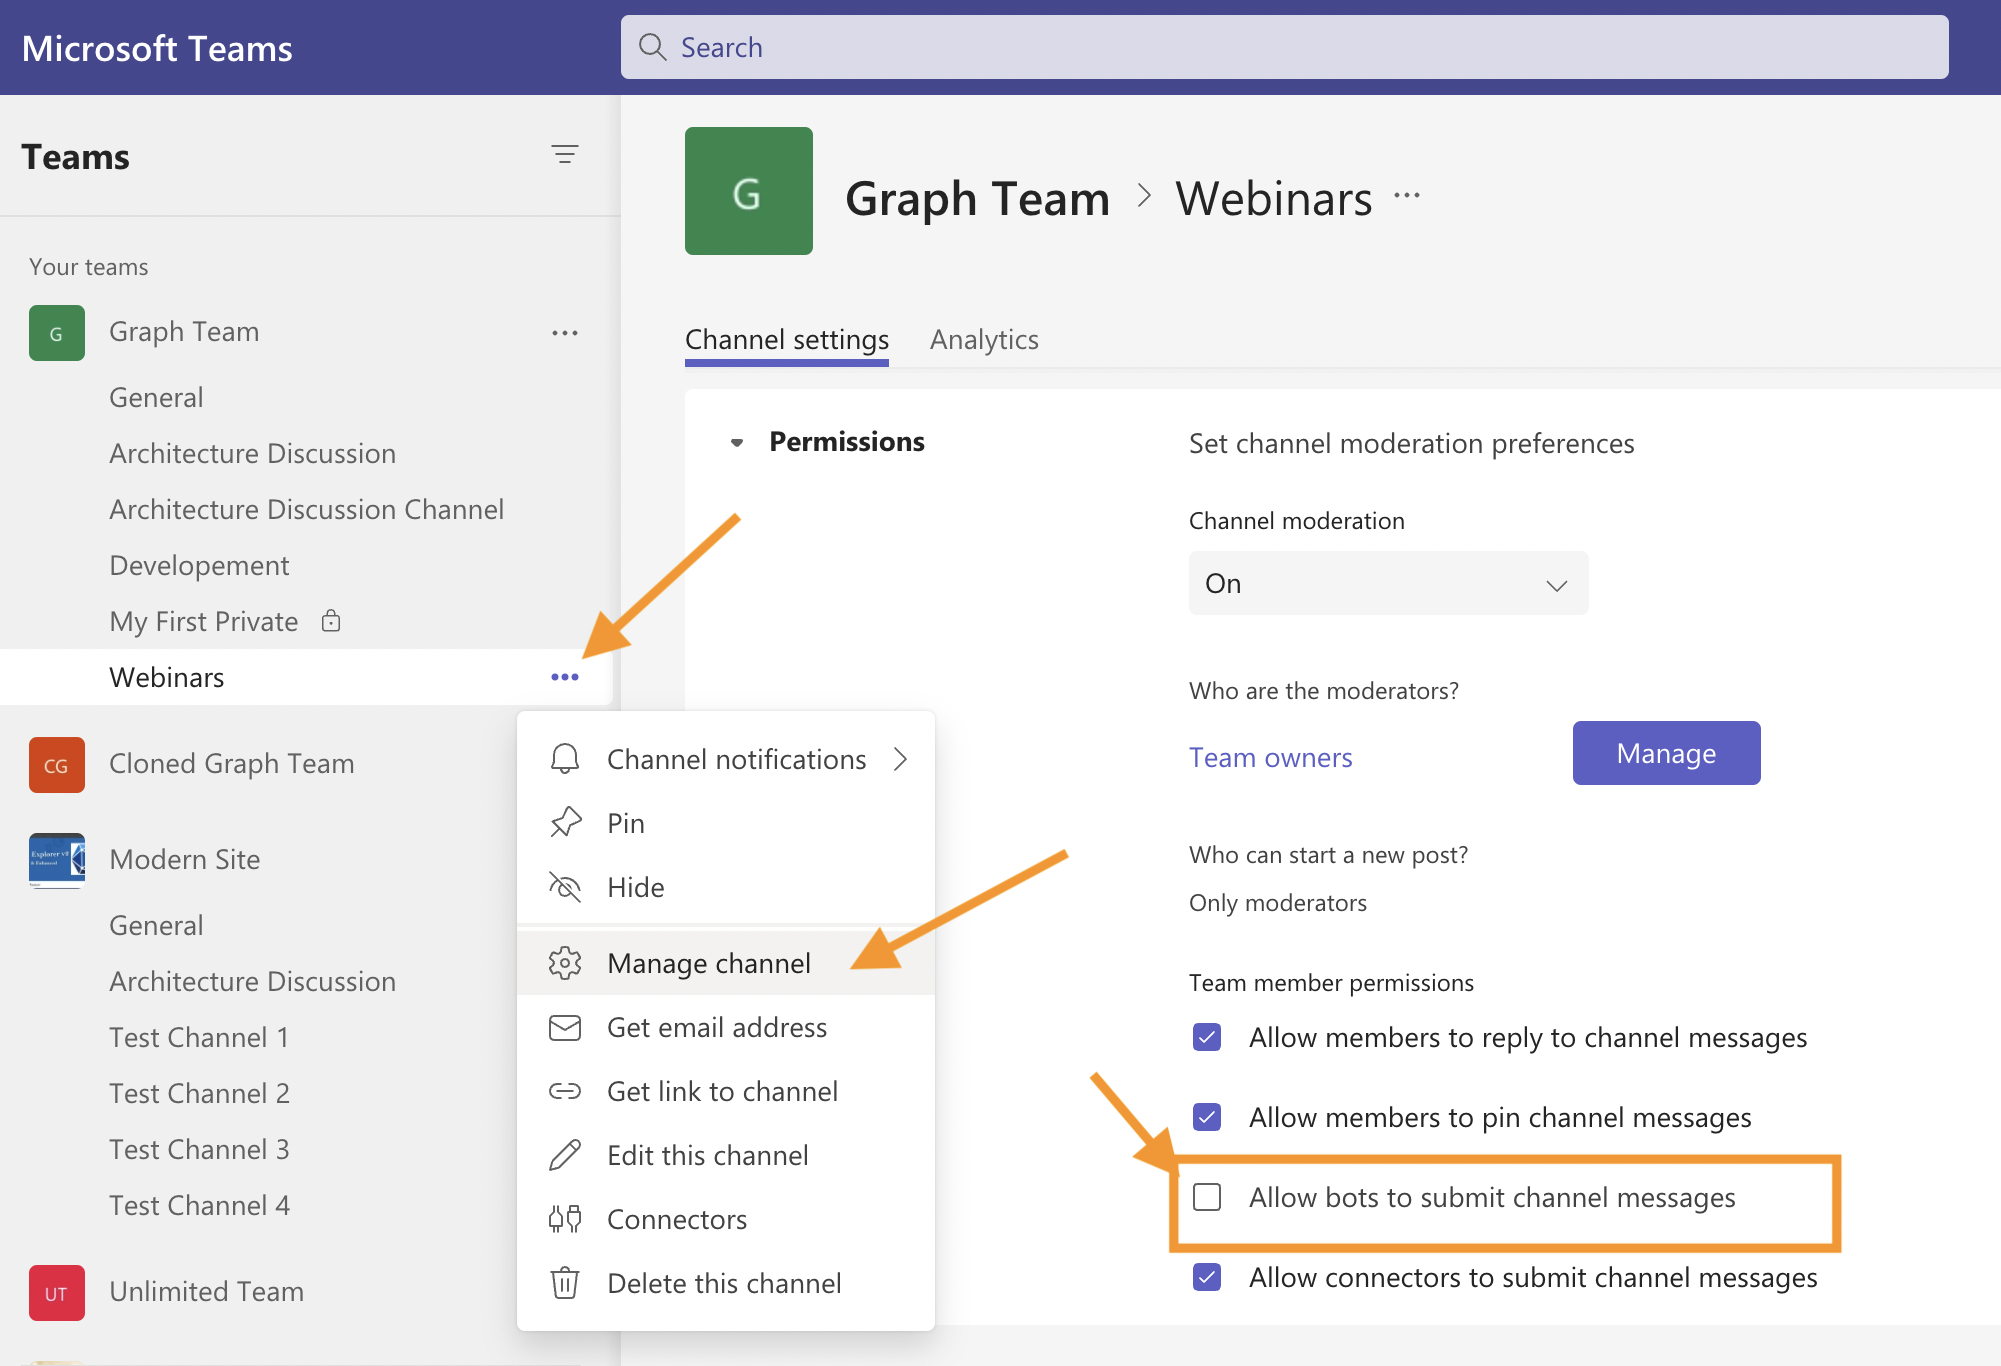Click the Delete this channel trash icon
The width and height of the screenshot is (2001, 1366).
(565, 1283)
